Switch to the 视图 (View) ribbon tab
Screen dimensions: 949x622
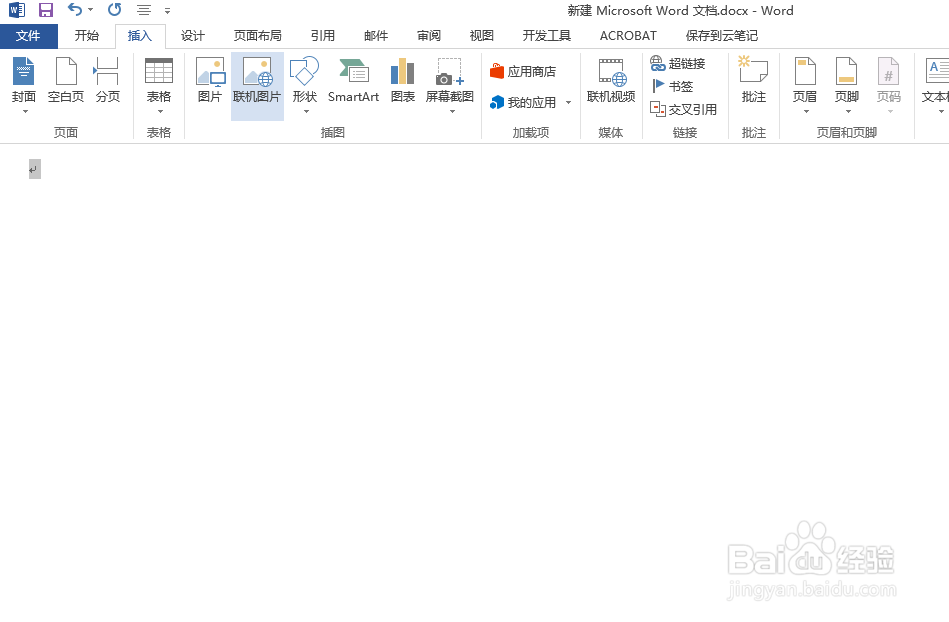pyautogui.click(x=481, y=35)
